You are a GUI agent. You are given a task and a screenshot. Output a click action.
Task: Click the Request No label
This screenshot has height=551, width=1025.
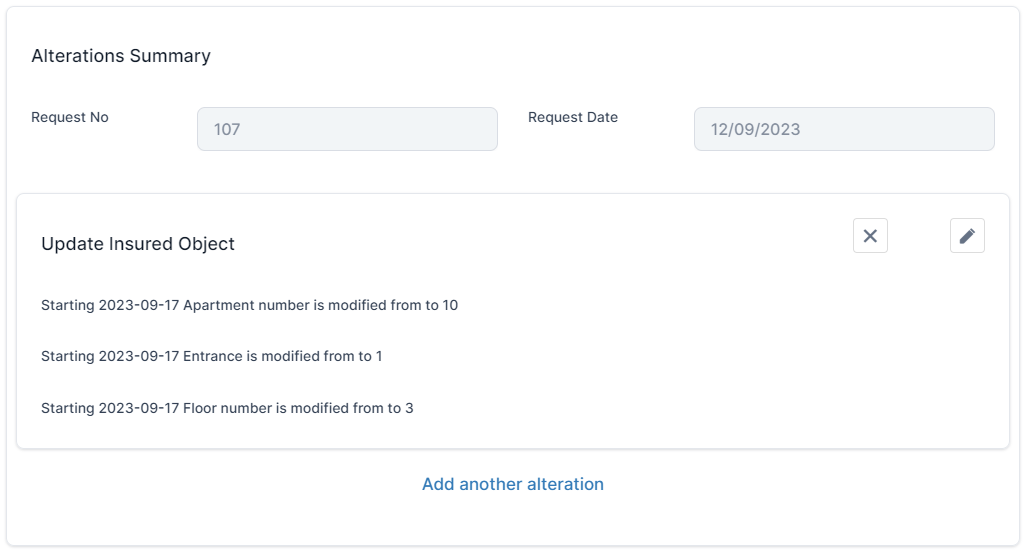click(x=70, y=117)
